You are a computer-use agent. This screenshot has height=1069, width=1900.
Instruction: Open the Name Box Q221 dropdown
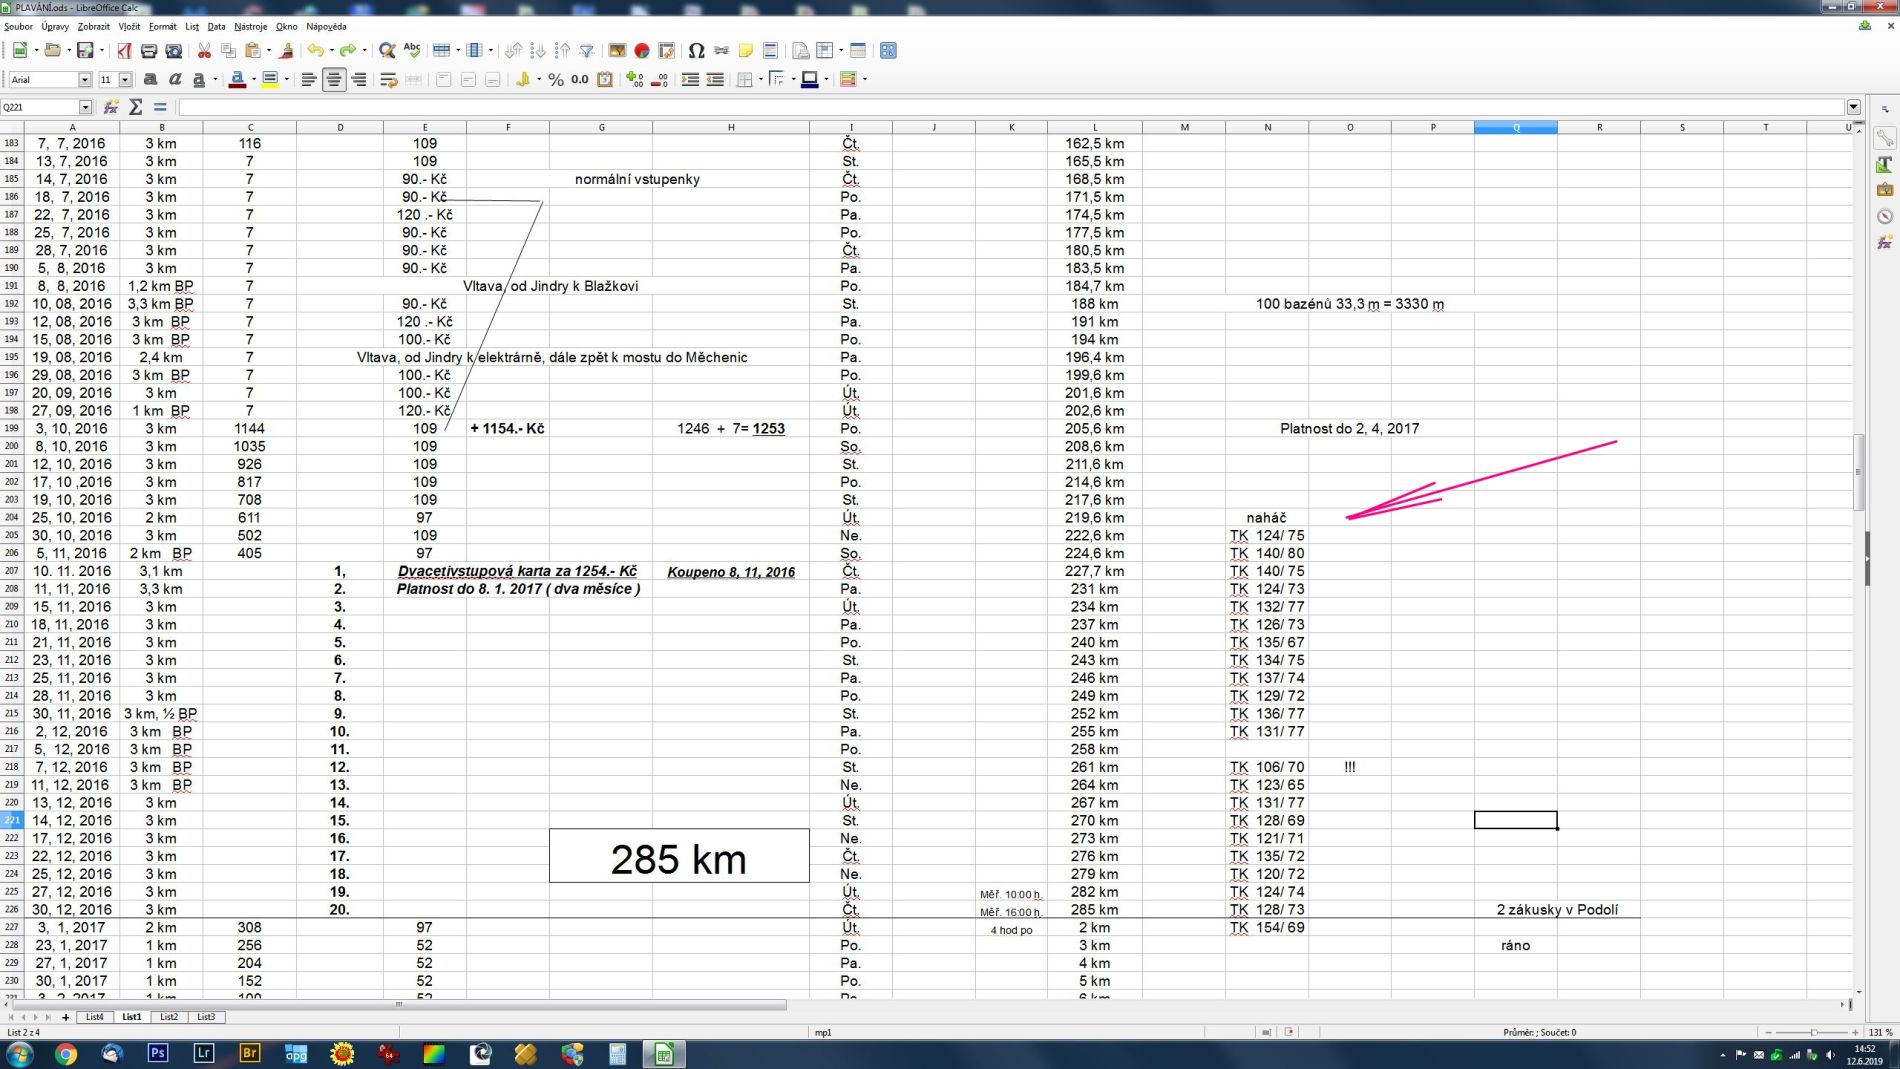85,107
